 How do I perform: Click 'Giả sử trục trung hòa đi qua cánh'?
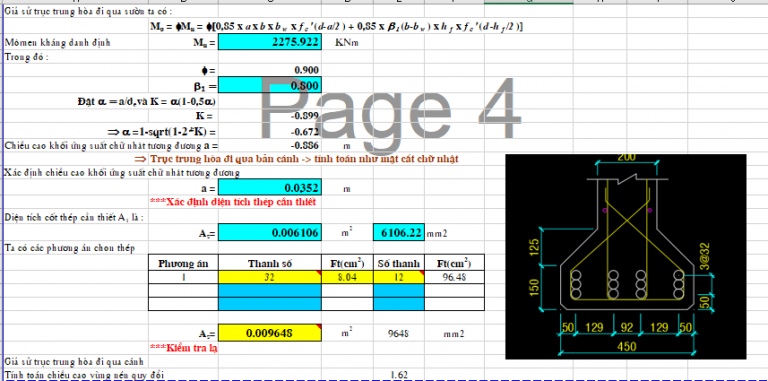tap(74, 361)
